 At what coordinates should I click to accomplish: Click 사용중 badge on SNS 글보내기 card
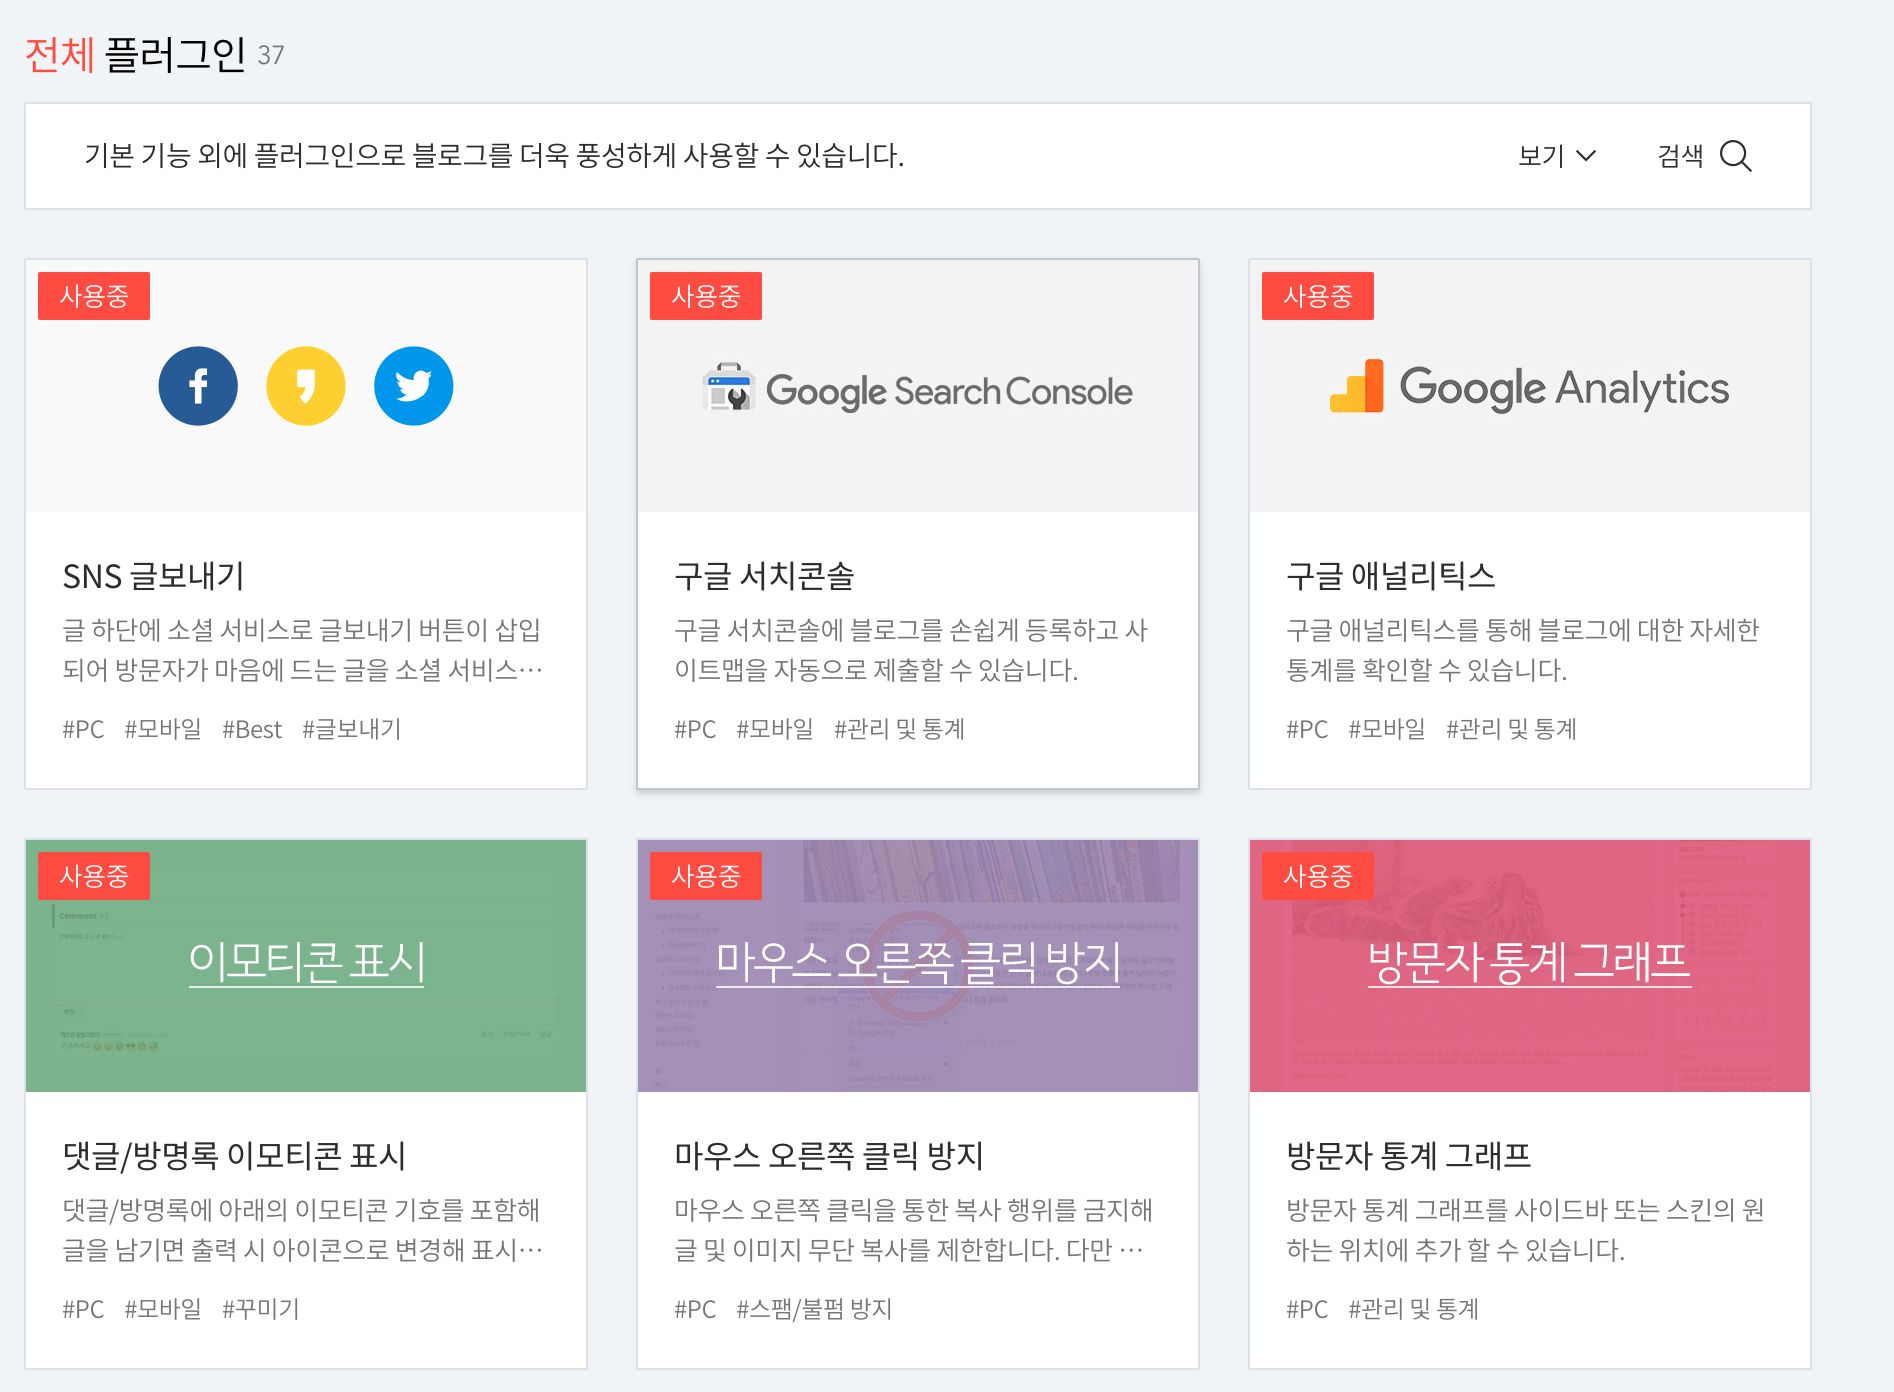tap(94, 296)
